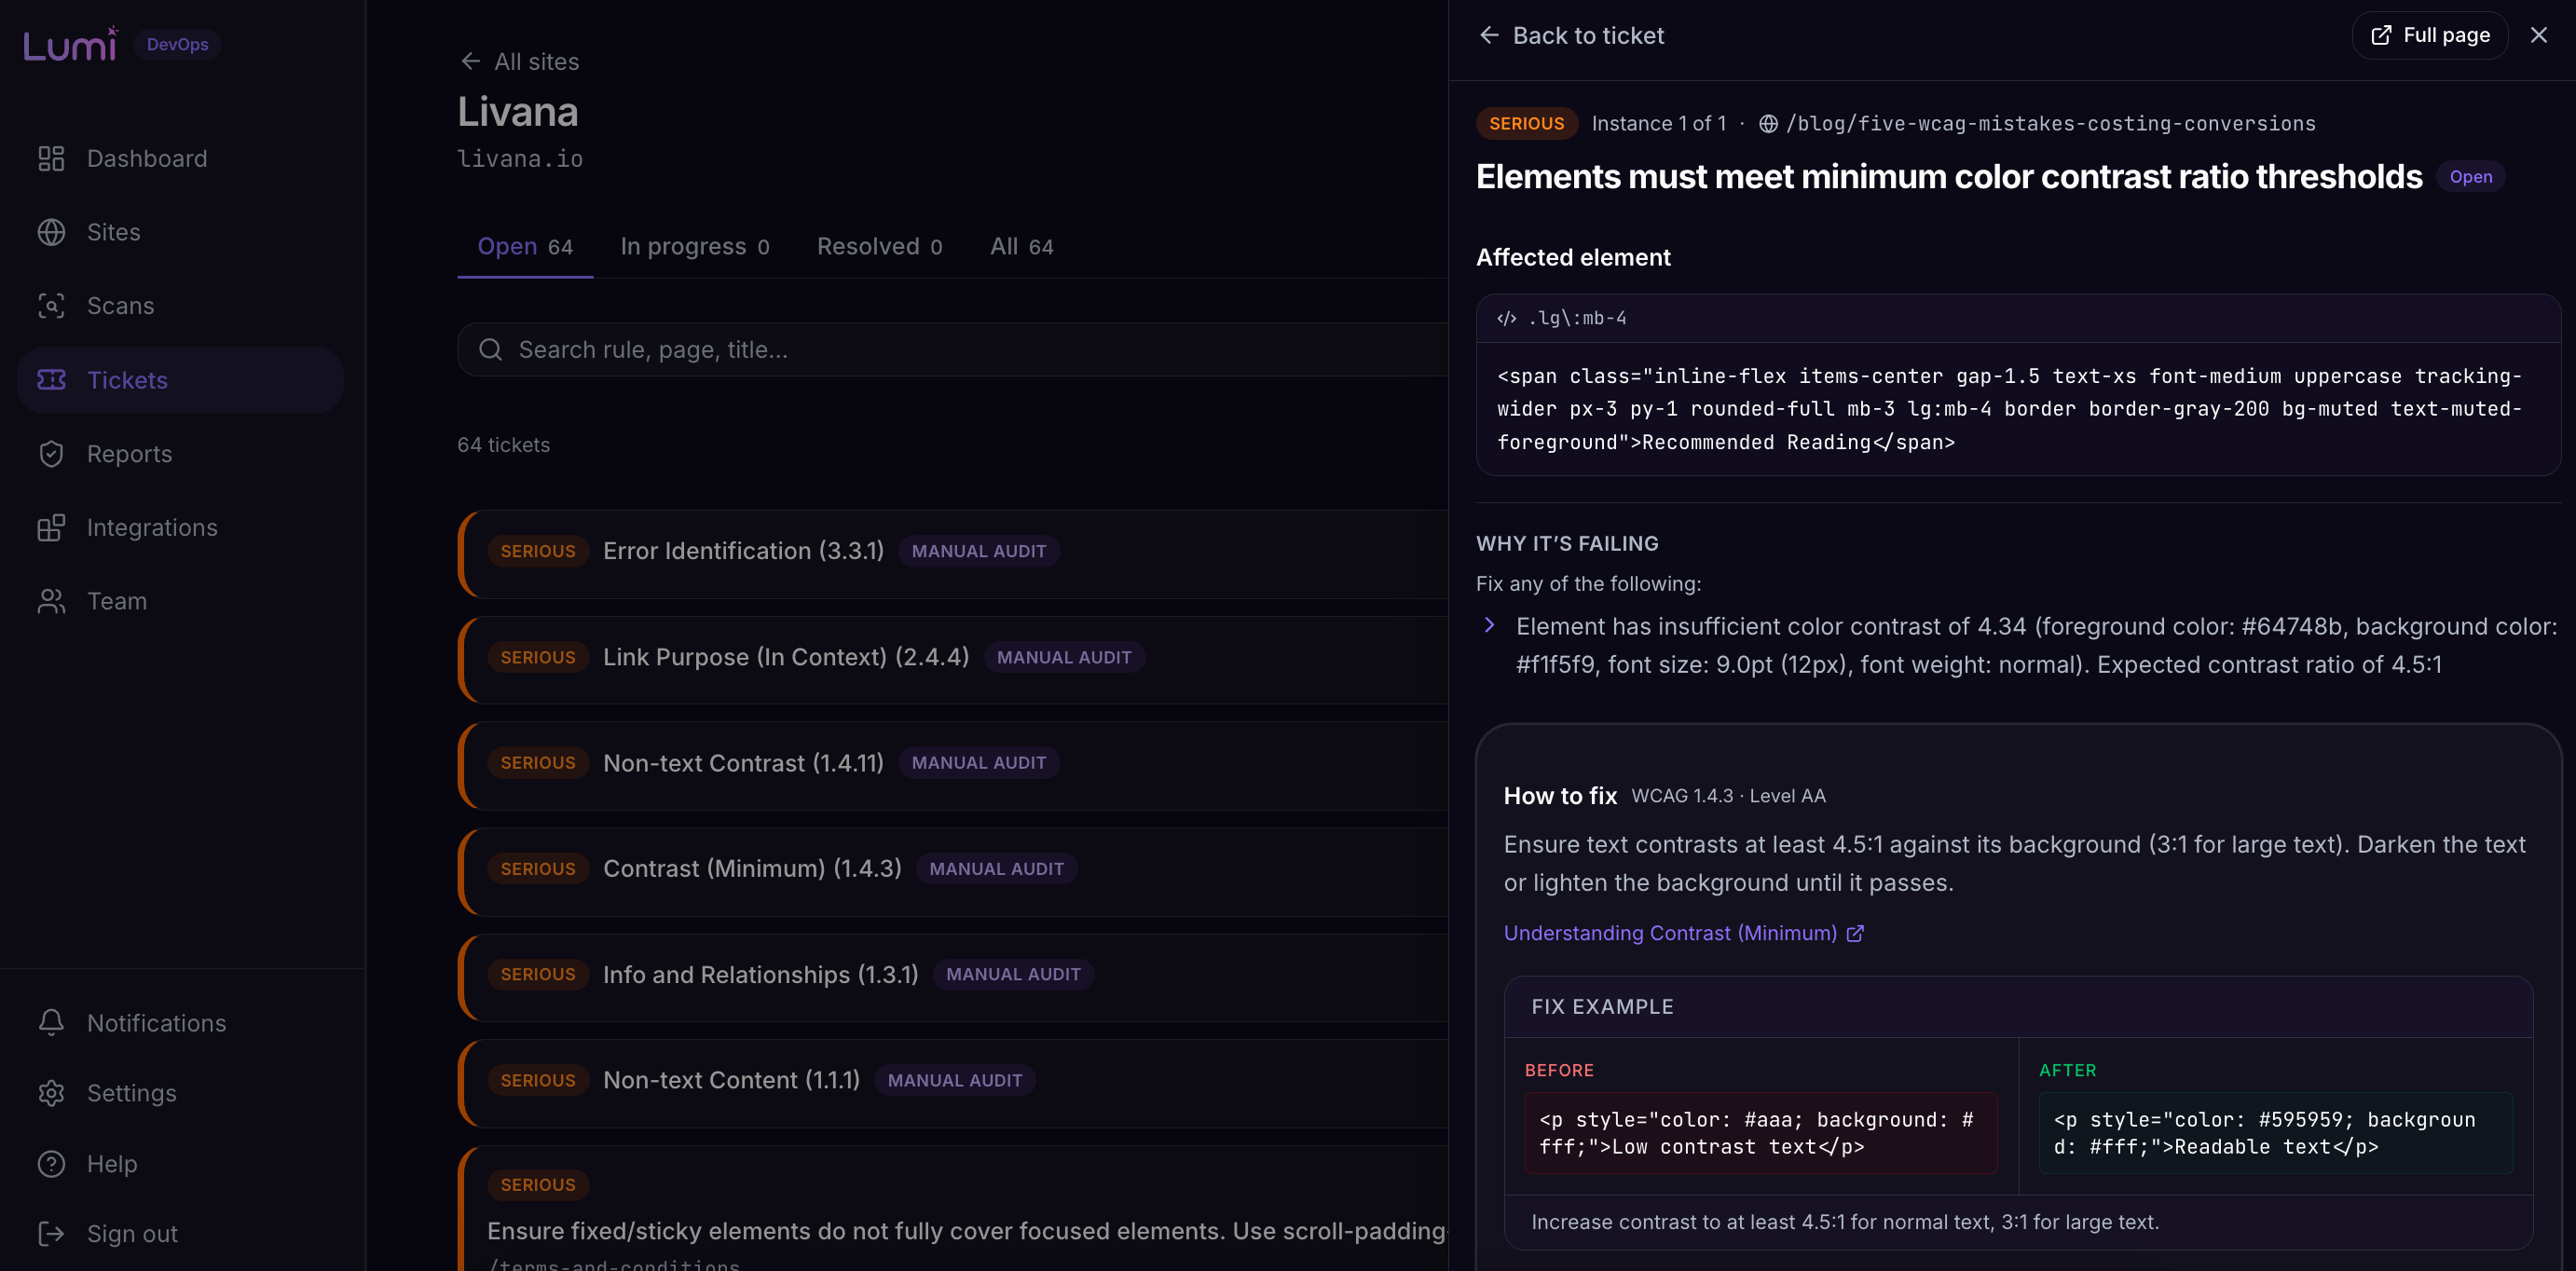The height and width of the screenshot is (1271, 2576).
Task: Click the code icon beside .lg\:mb-4
Action: point(1506,319)
